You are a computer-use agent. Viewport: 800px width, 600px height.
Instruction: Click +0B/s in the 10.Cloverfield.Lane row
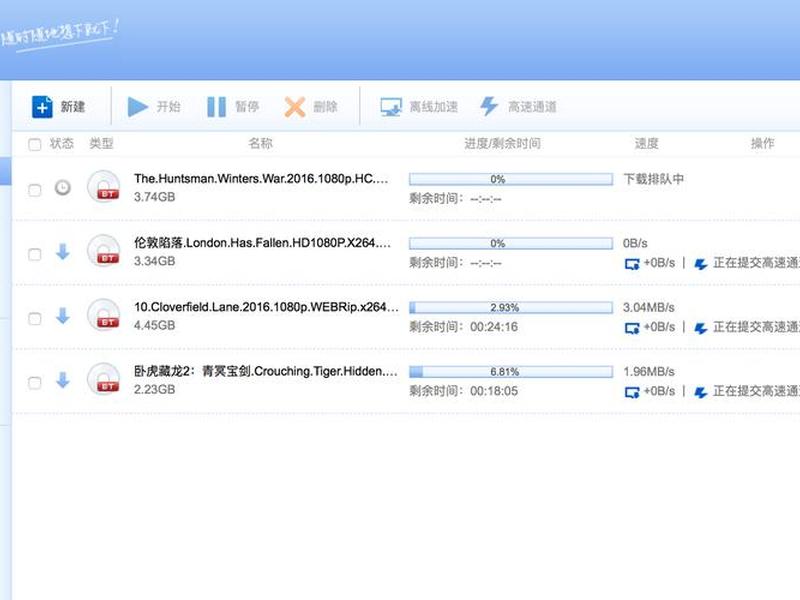[x=659, y=327]
